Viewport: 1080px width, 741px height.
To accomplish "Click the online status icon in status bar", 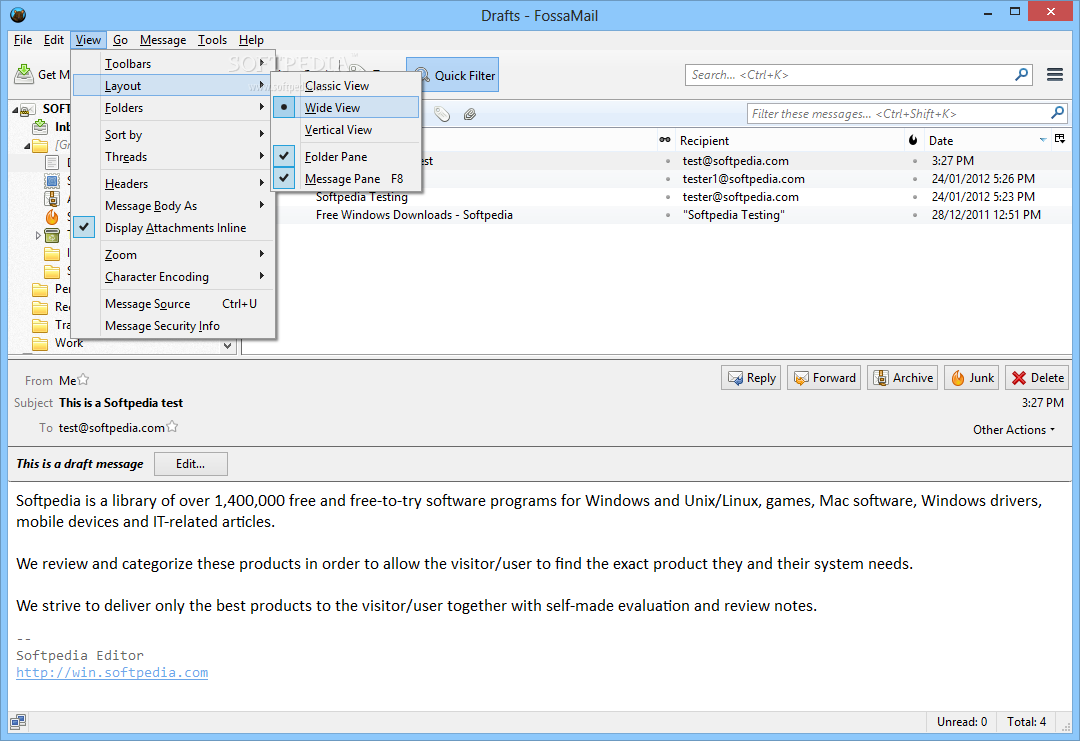I will (x=18, y=721).
